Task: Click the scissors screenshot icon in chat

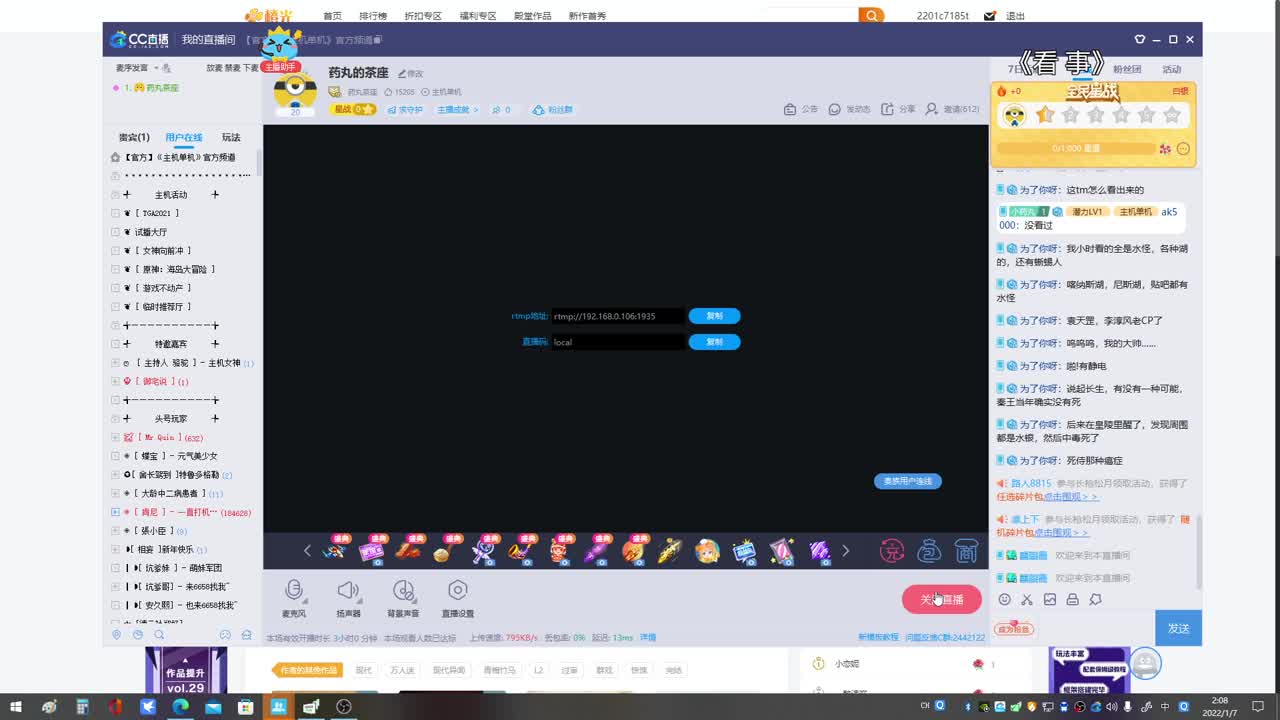Action: coord(1027,599)
